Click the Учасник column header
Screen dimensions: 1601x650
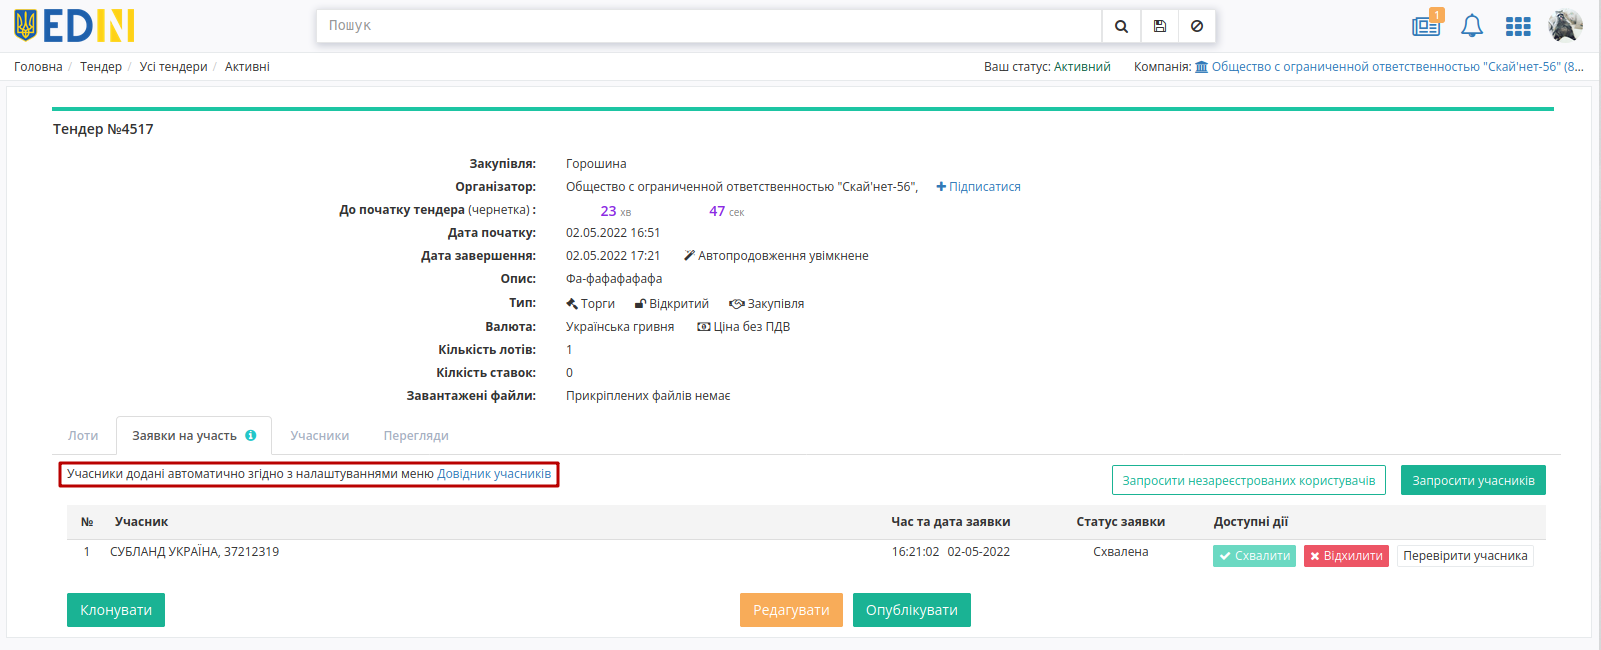tap(141, 522)
